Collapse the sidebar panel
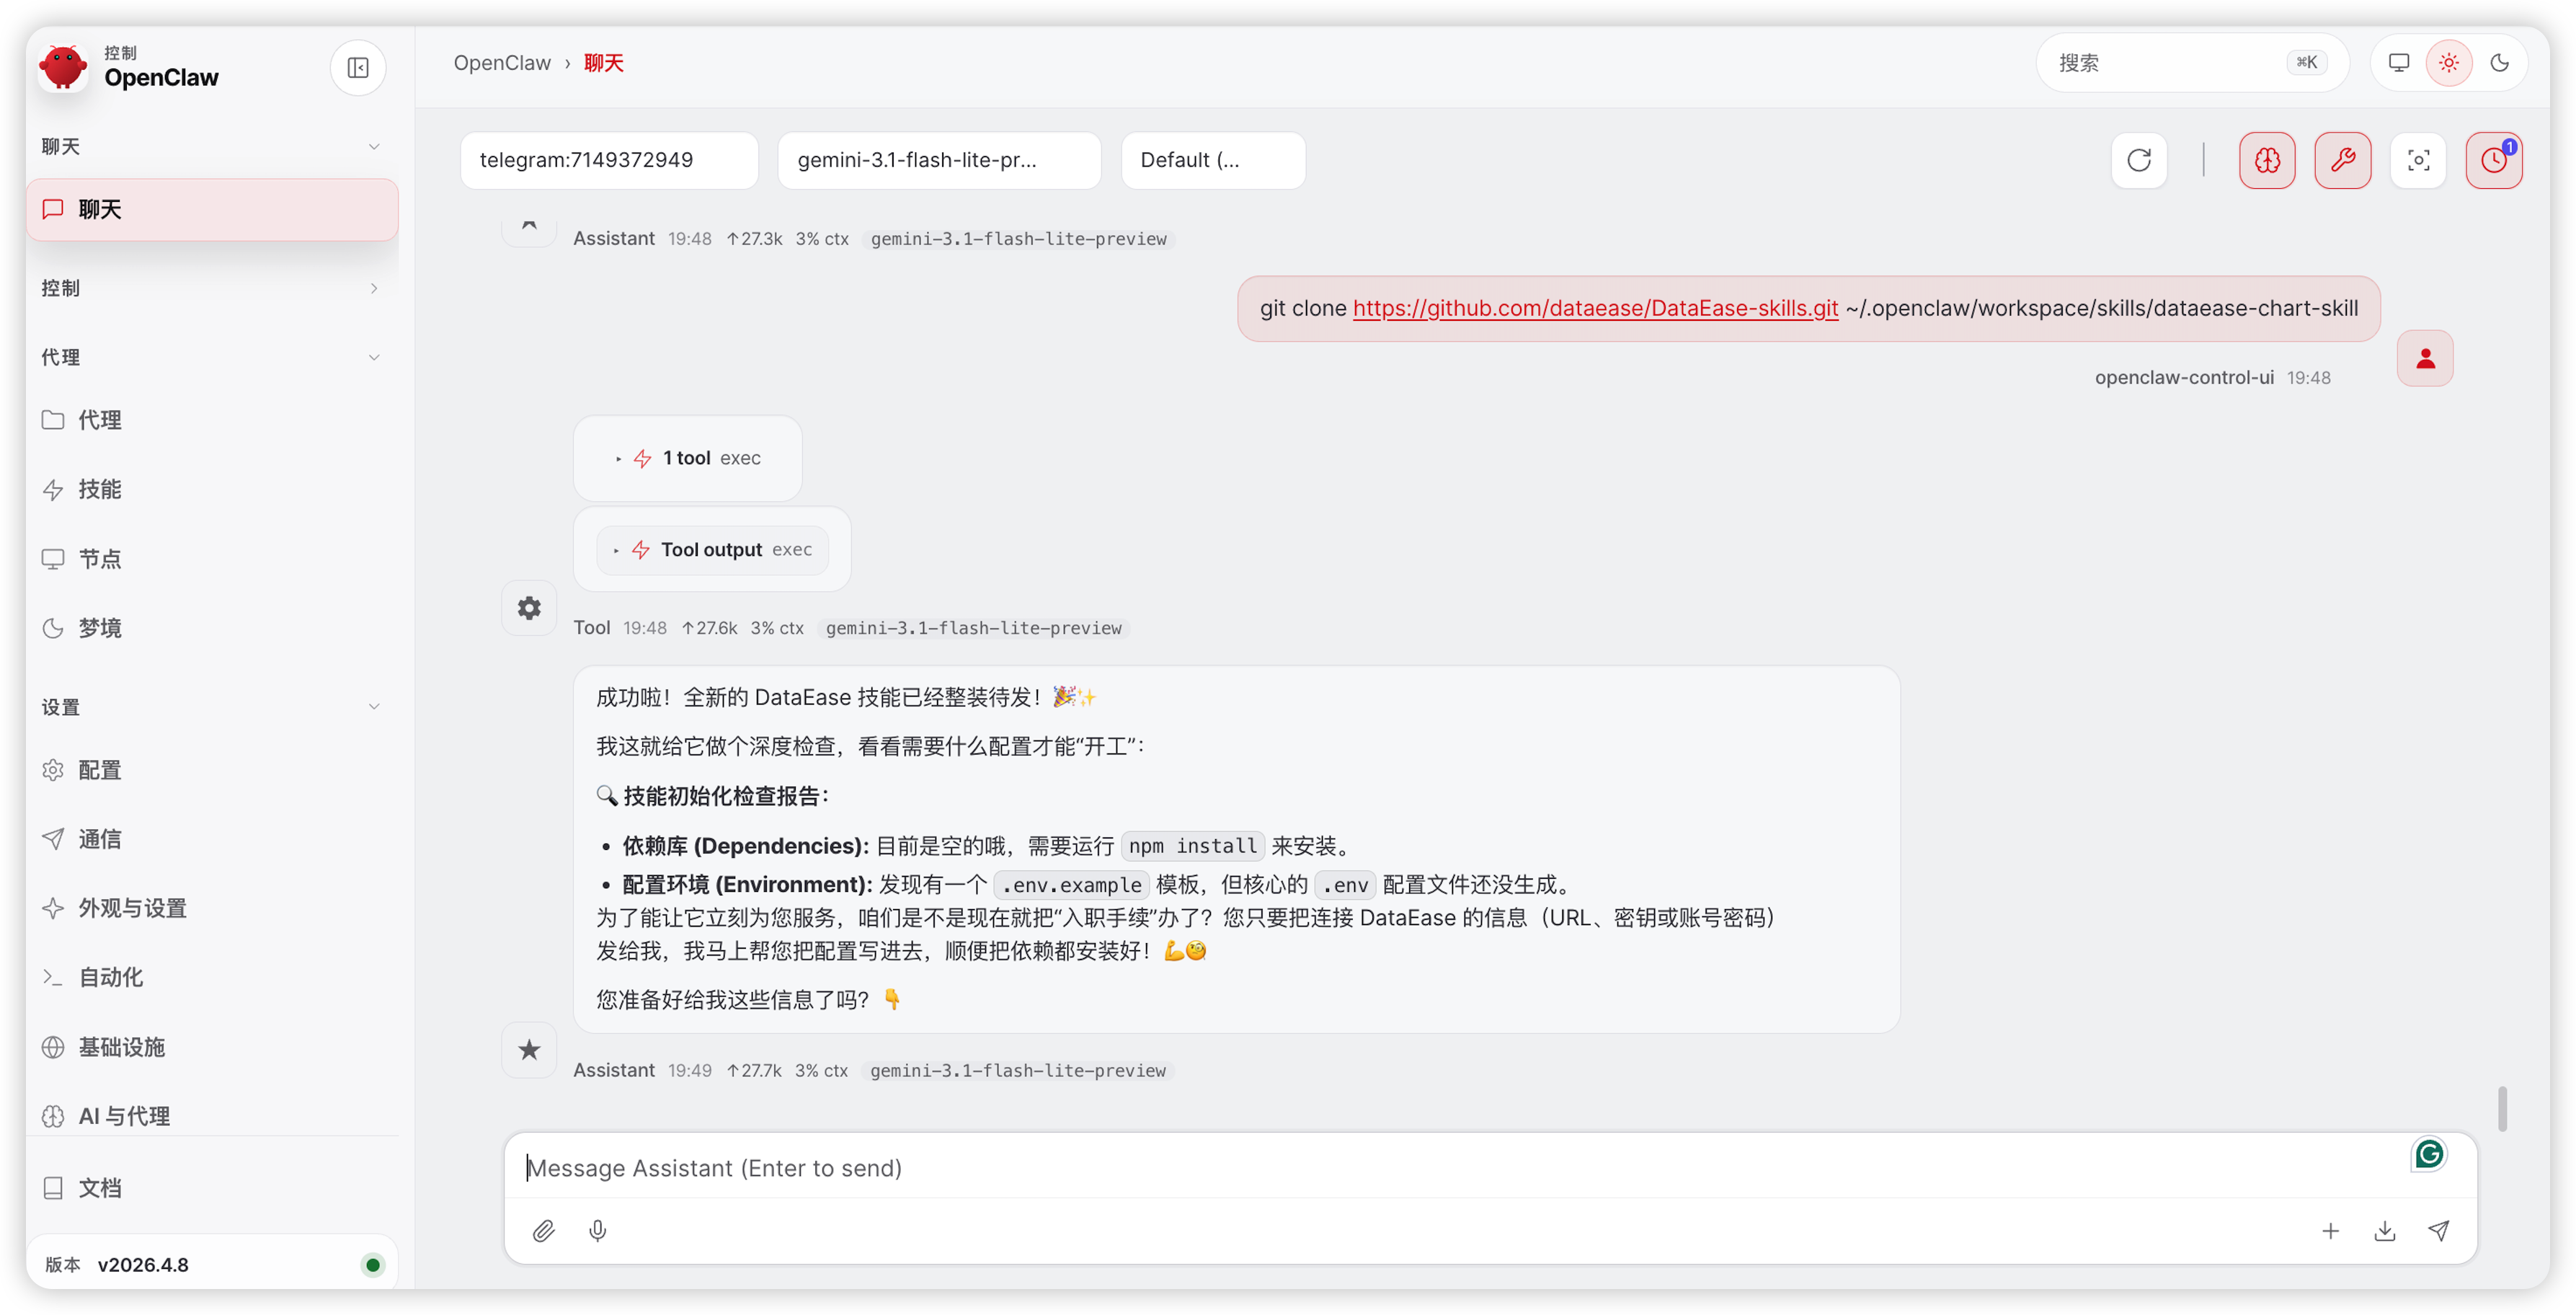The image size is (2576, 1315). [358, 67]
